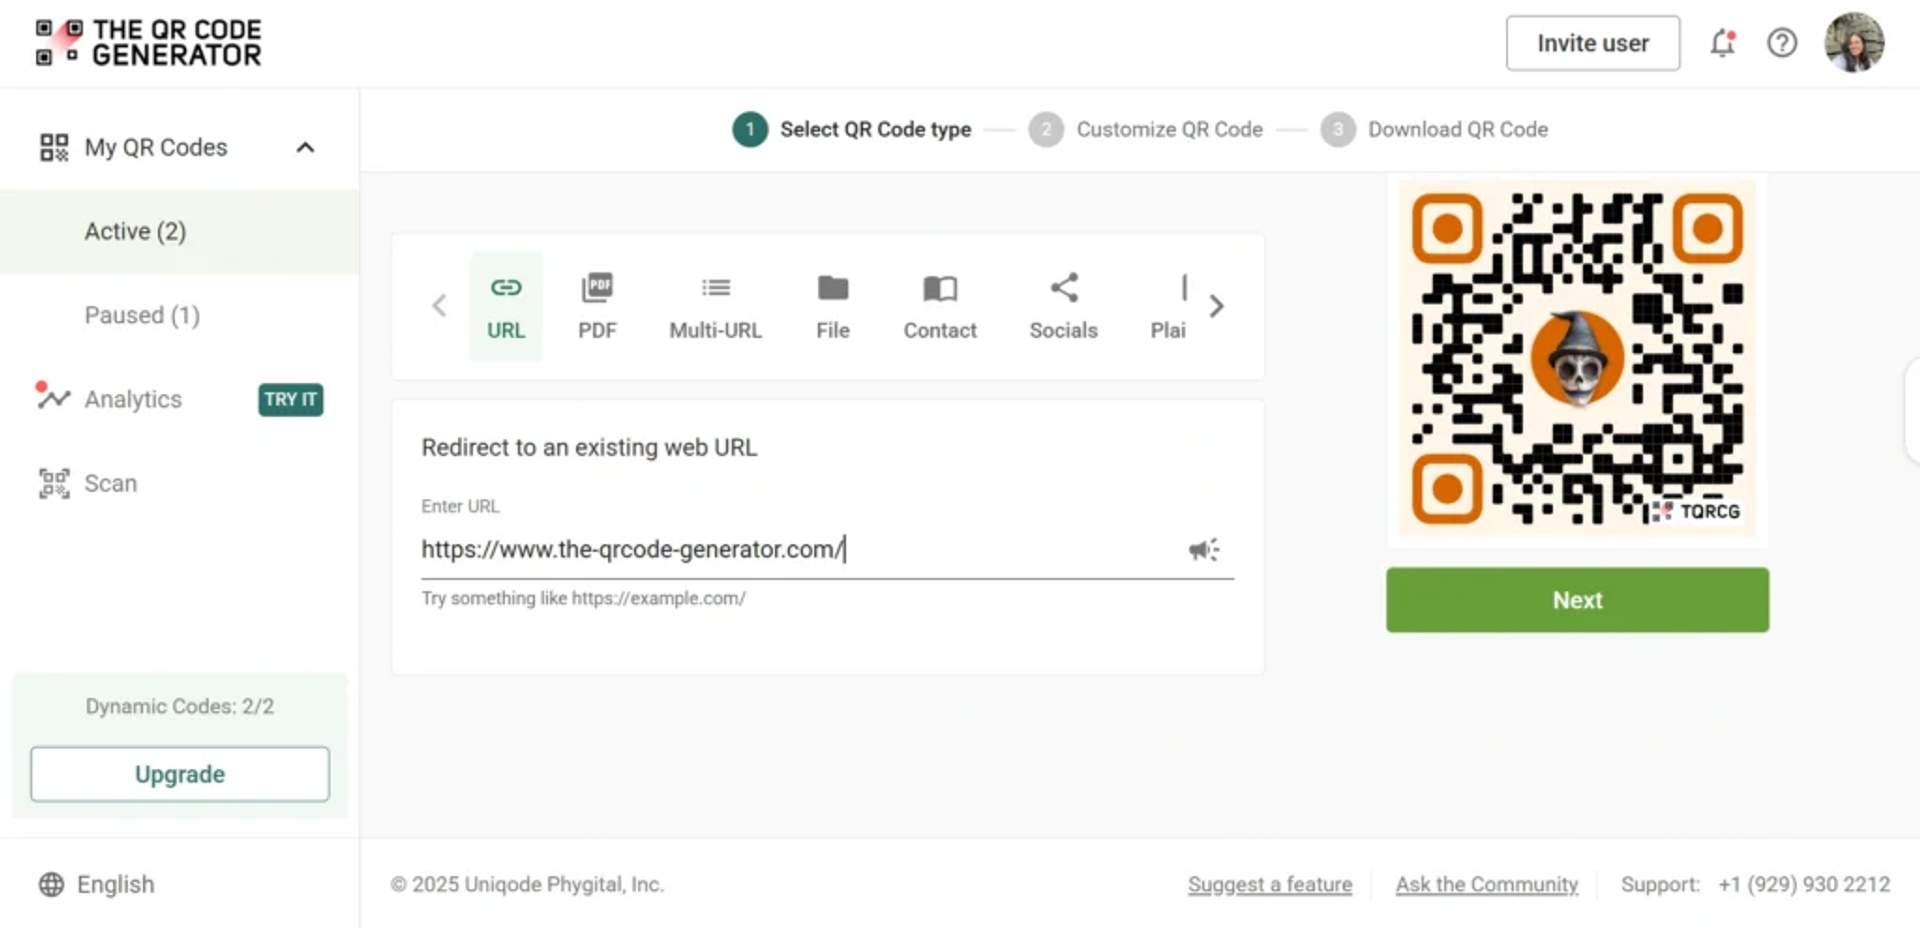Open the Suggest a feature link
This screenshot has height=928, width=1920.
tap(1270, 885)
